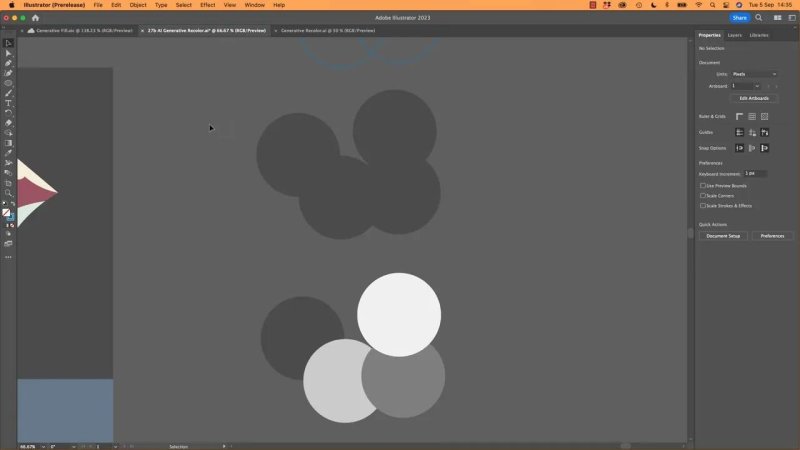Switch to the Layers panel tab
Viewport: 800px width, 450px height.
[x=735, y=35]
